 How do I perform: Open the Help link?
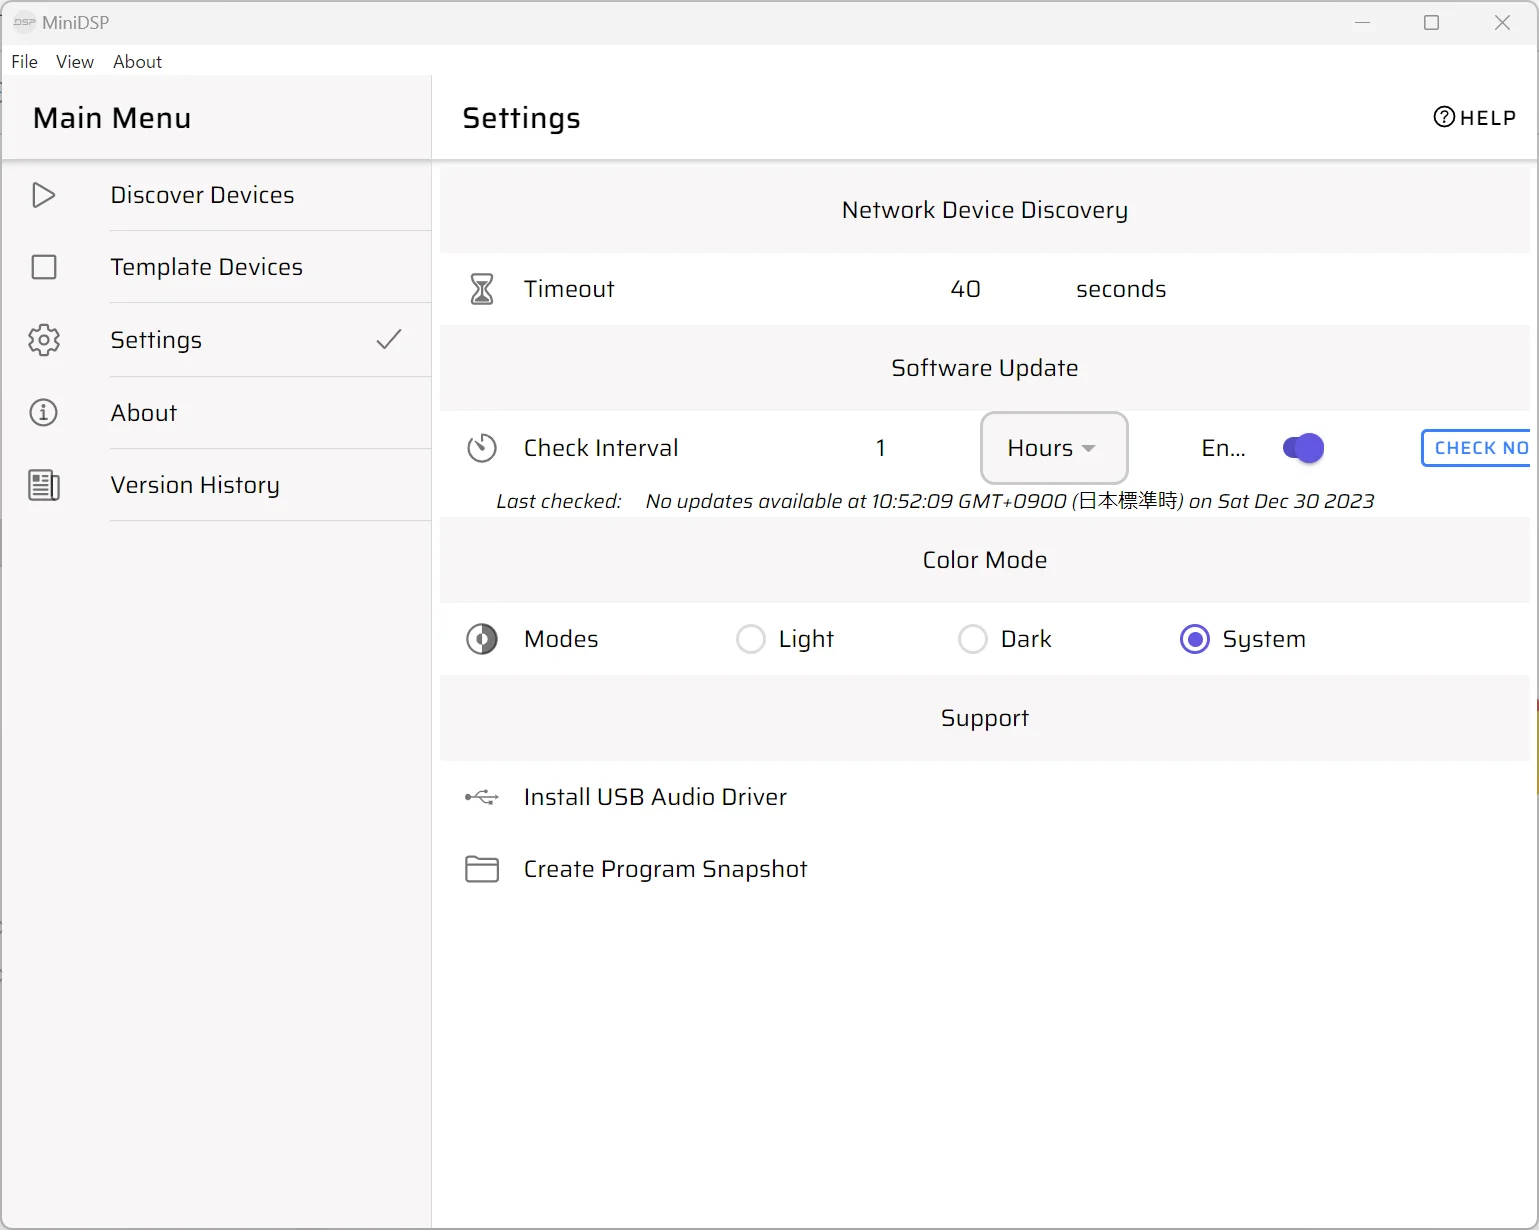[1475, 118]
